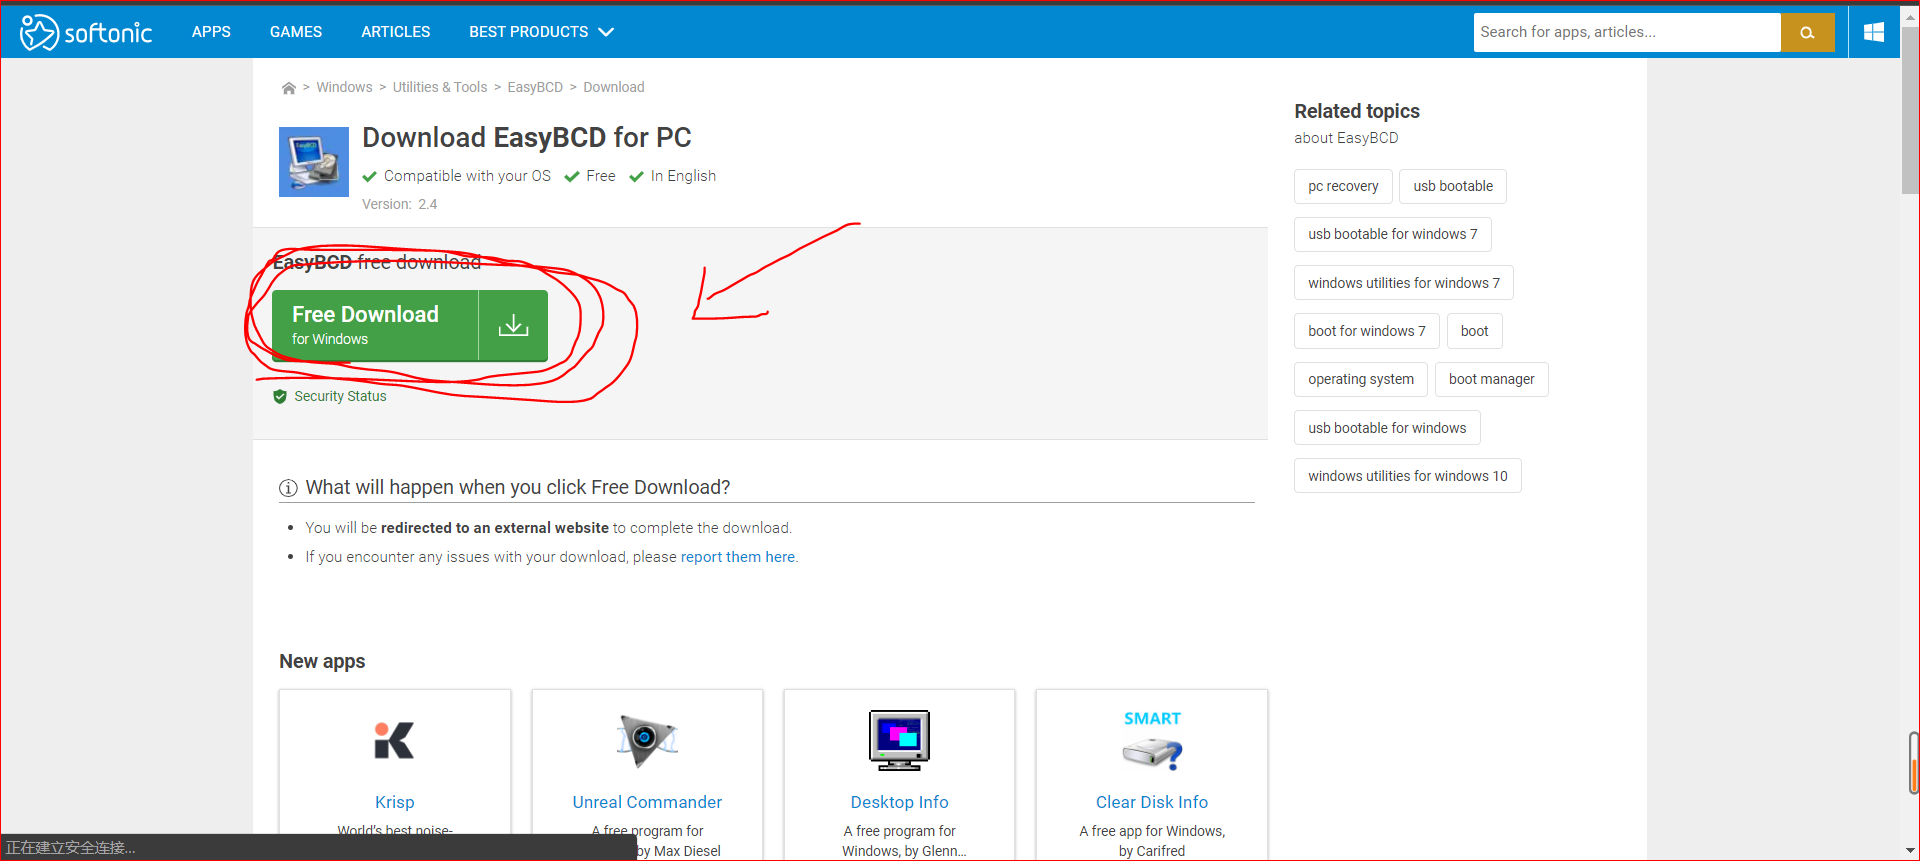Click report them here link
The image size is (1920, 861).
[738, 557]
